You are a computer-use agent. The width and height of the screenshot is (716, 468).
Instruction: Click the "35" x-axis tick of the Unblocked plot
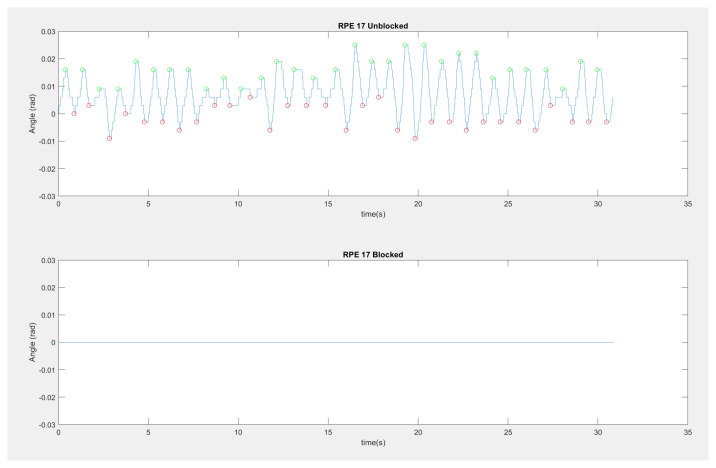[x=687, y=204]
